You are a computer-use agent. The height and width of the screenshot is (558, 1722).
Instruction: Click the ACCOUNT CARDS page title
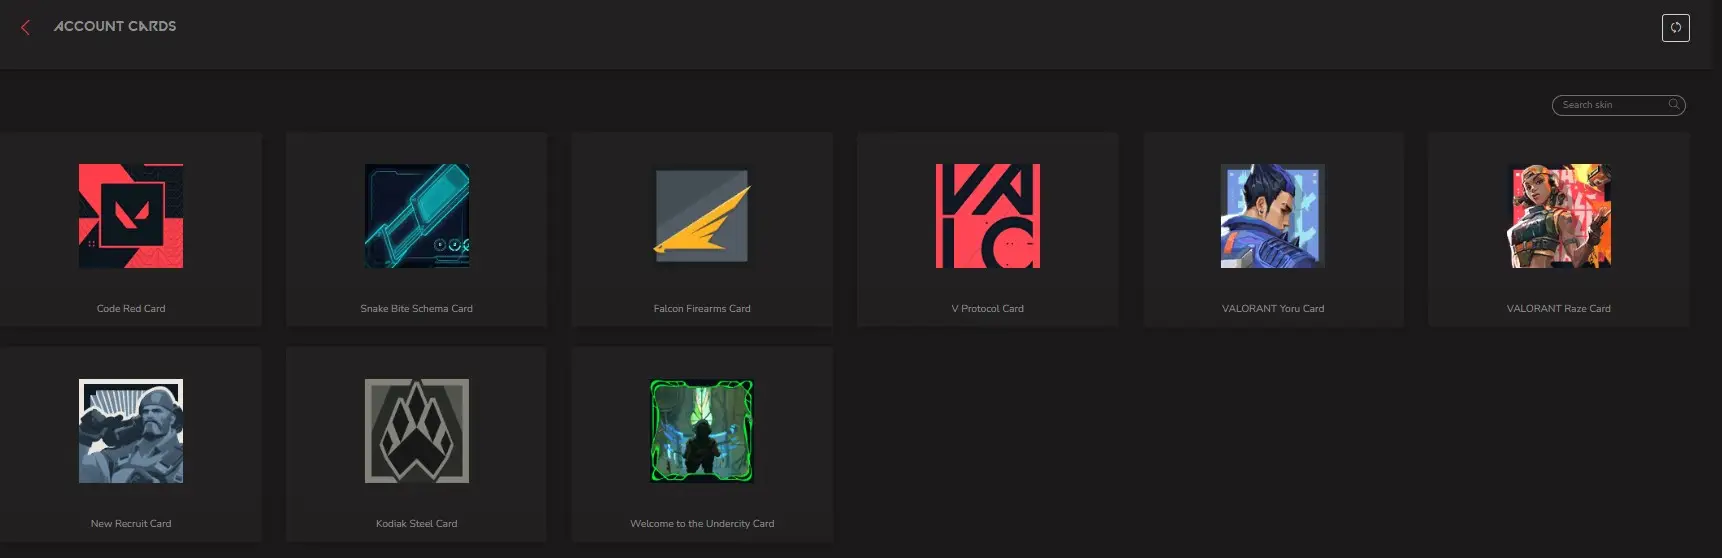[x=115, y=26]
